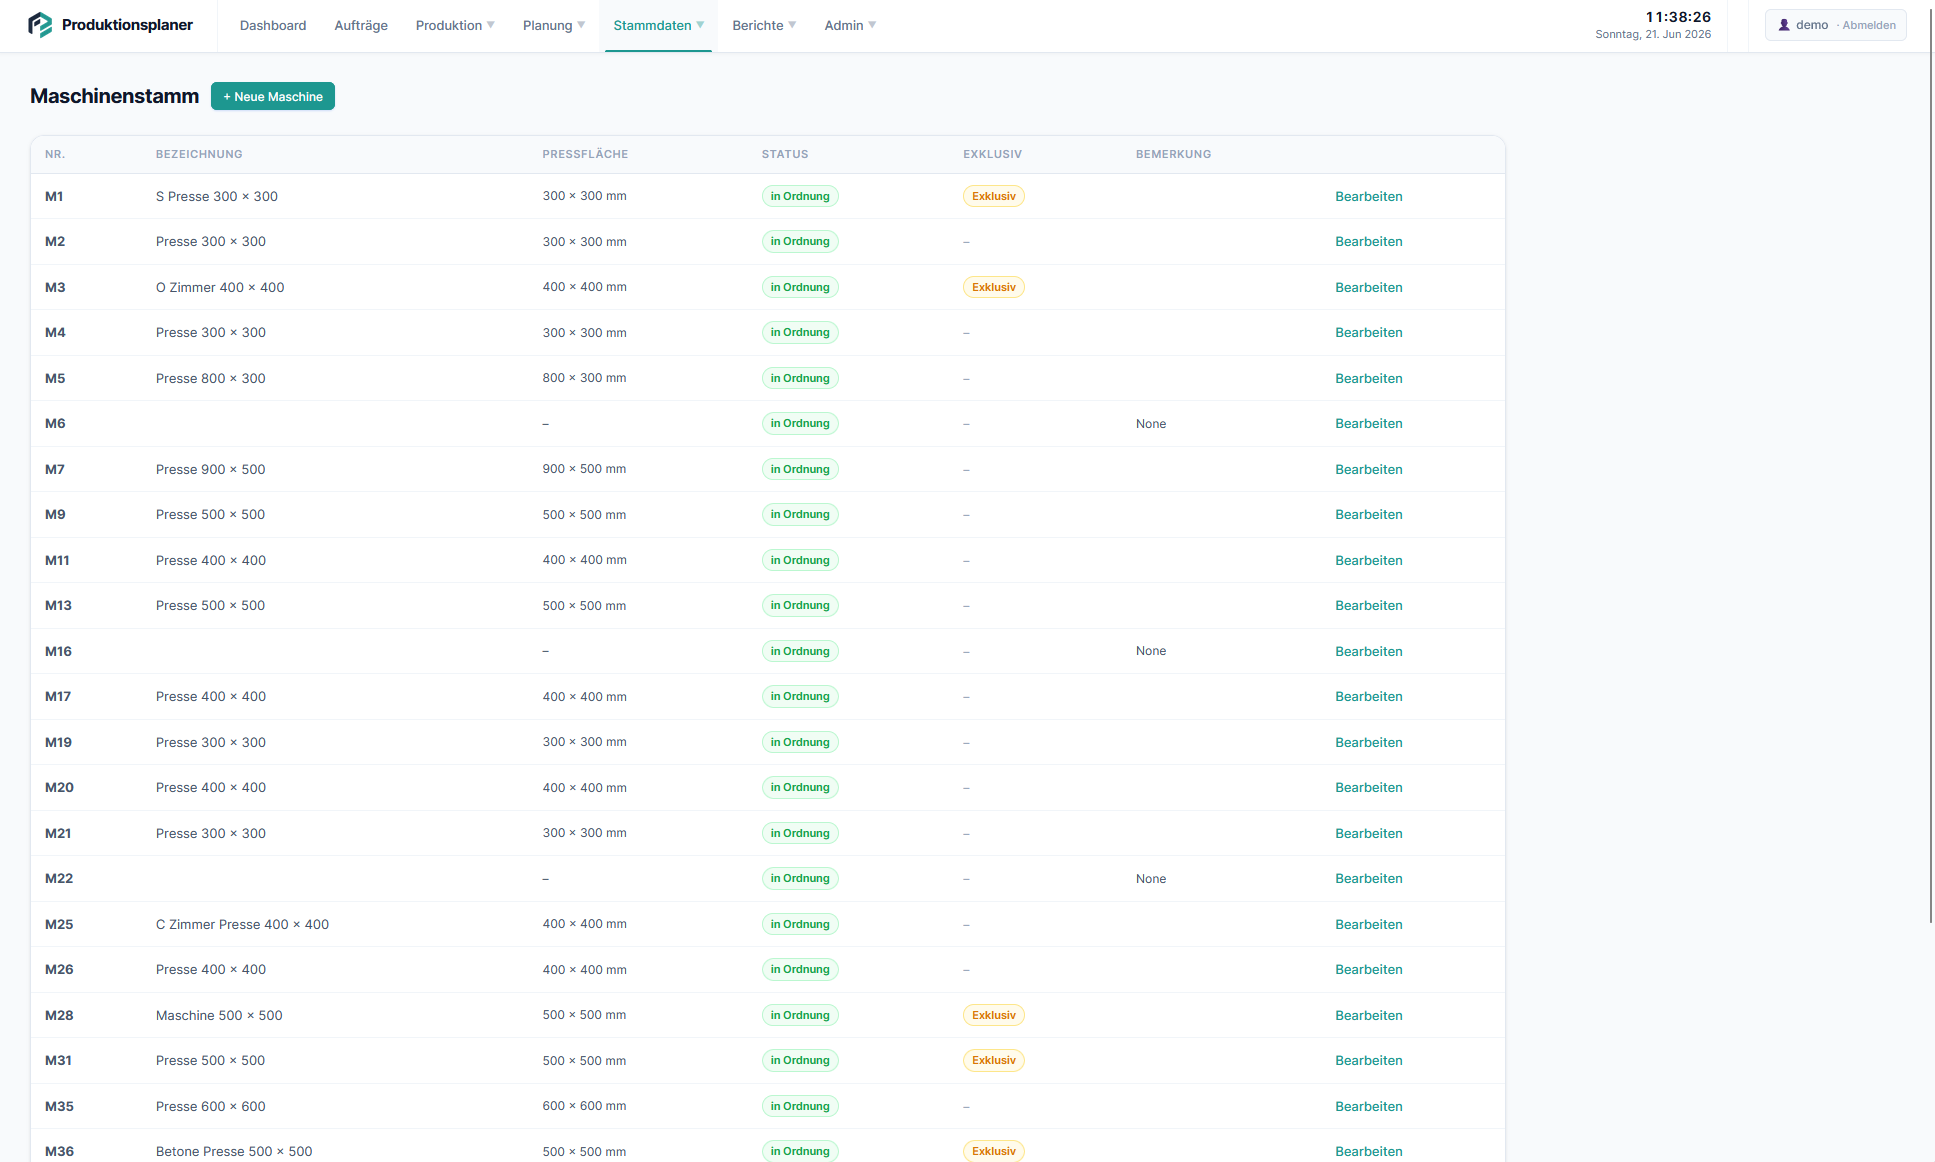
Task: Click the Exklusiv badge for M3
Action: click(993, 287)
